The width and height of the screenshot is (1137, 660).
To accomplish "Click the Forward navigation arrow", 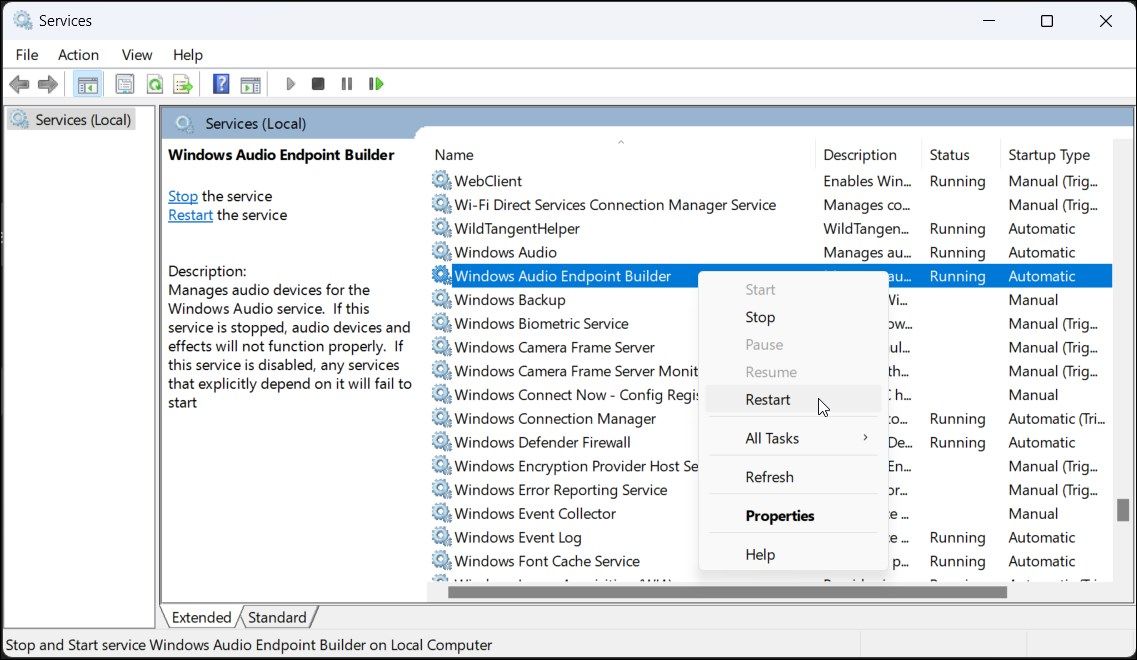I will (x=47, y=84).
